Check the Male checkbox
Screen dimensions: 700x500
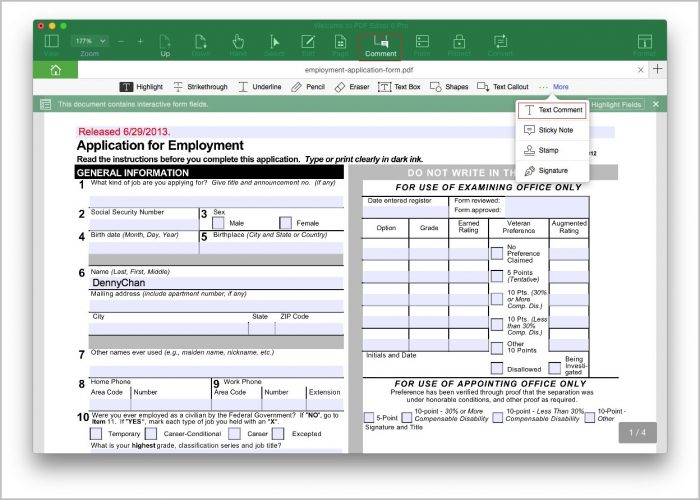tap(218, 222)
